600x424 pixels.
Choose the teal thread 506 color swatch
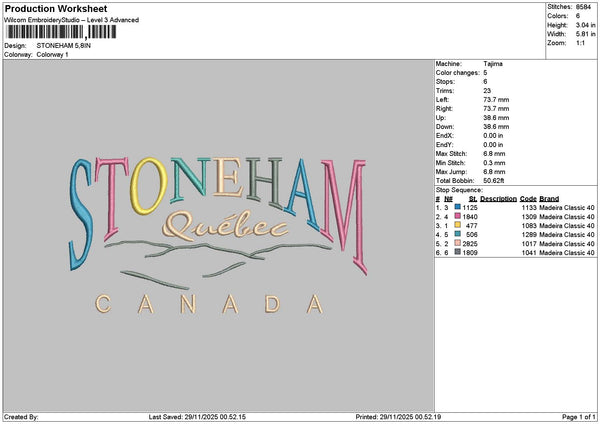coord(457,234)
